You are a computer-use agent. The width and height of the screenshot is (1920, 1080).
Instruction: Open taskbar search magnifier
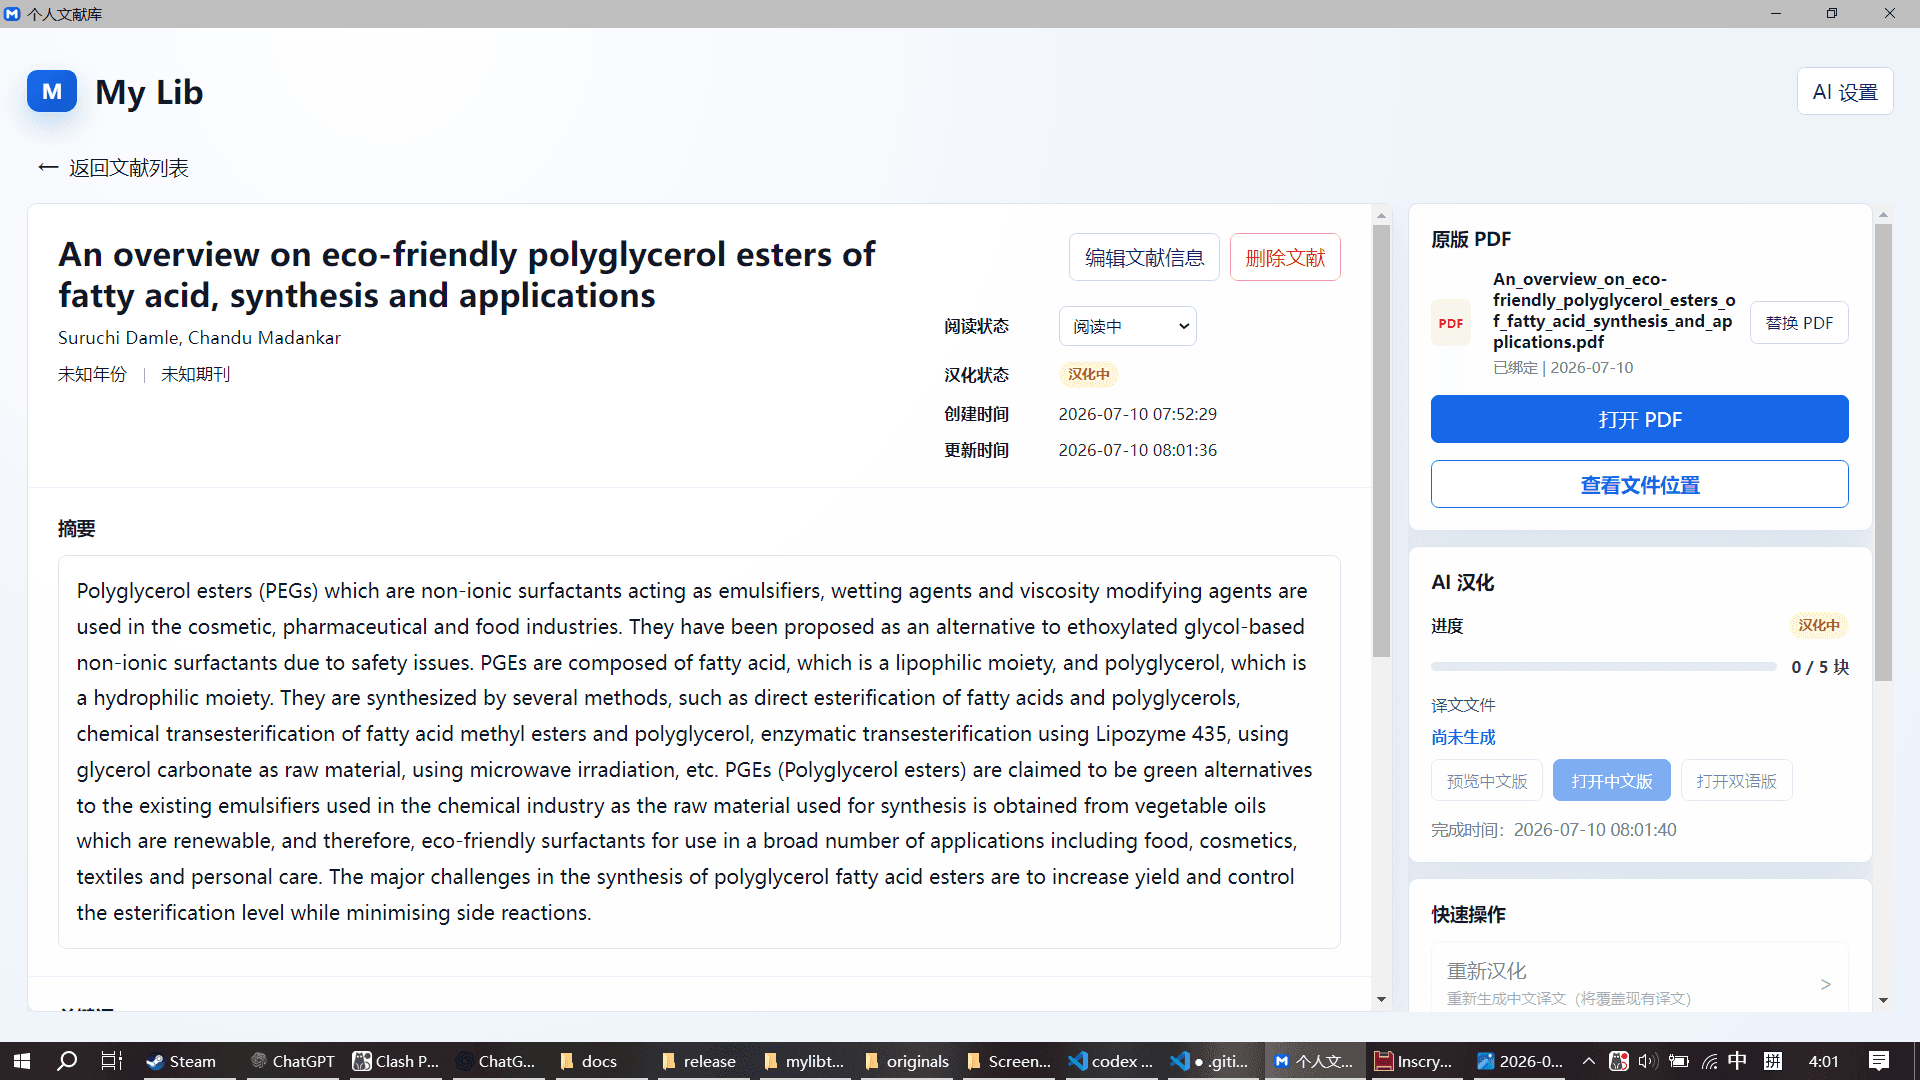(x=67, y=1061)
